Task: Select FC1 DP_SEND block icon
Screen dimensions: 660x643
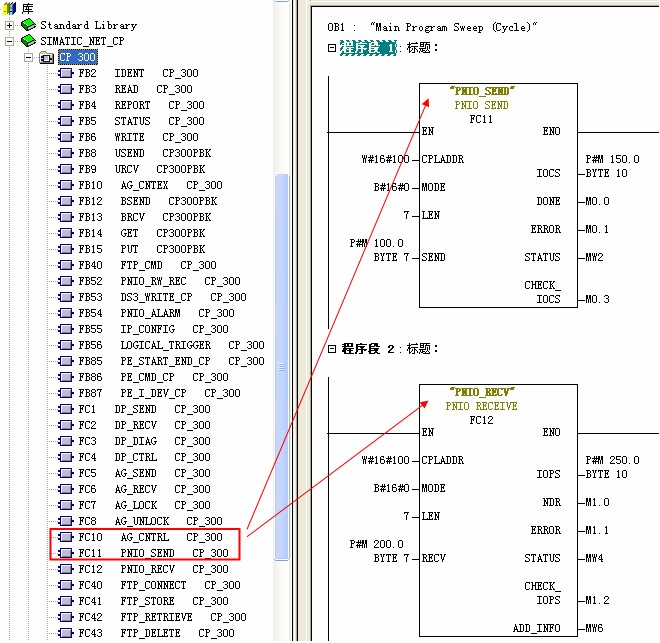Action: [x=66, y=409]
